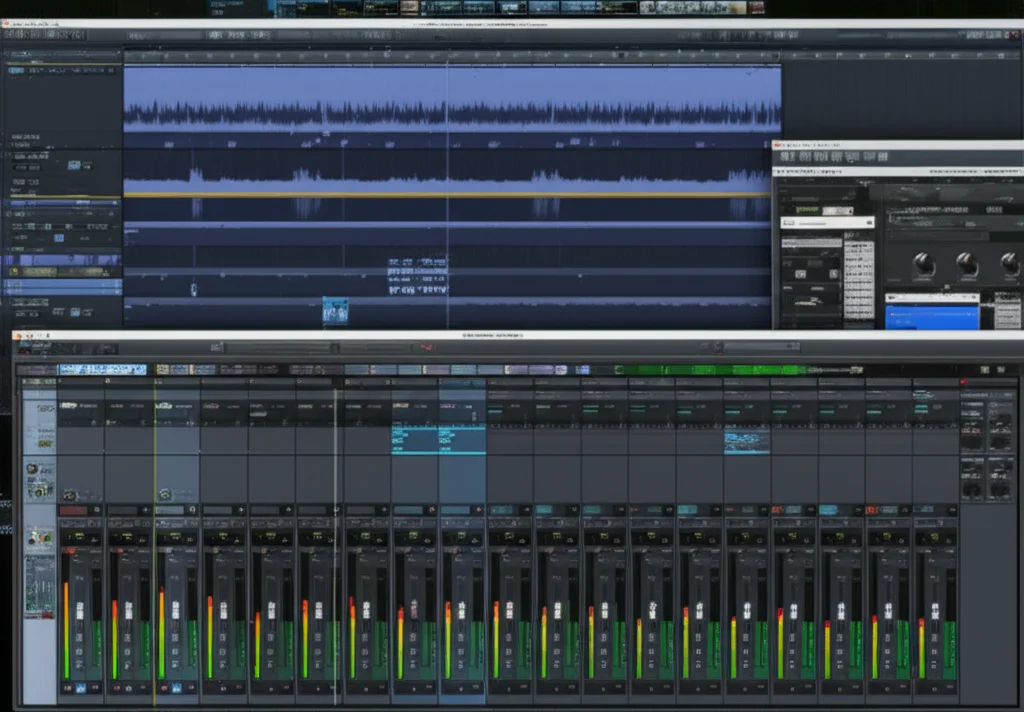The height and width of the screenshot is (712, 1024).
Task: Click small icon beside first channel's red label
Action: [x=97, y=510]
